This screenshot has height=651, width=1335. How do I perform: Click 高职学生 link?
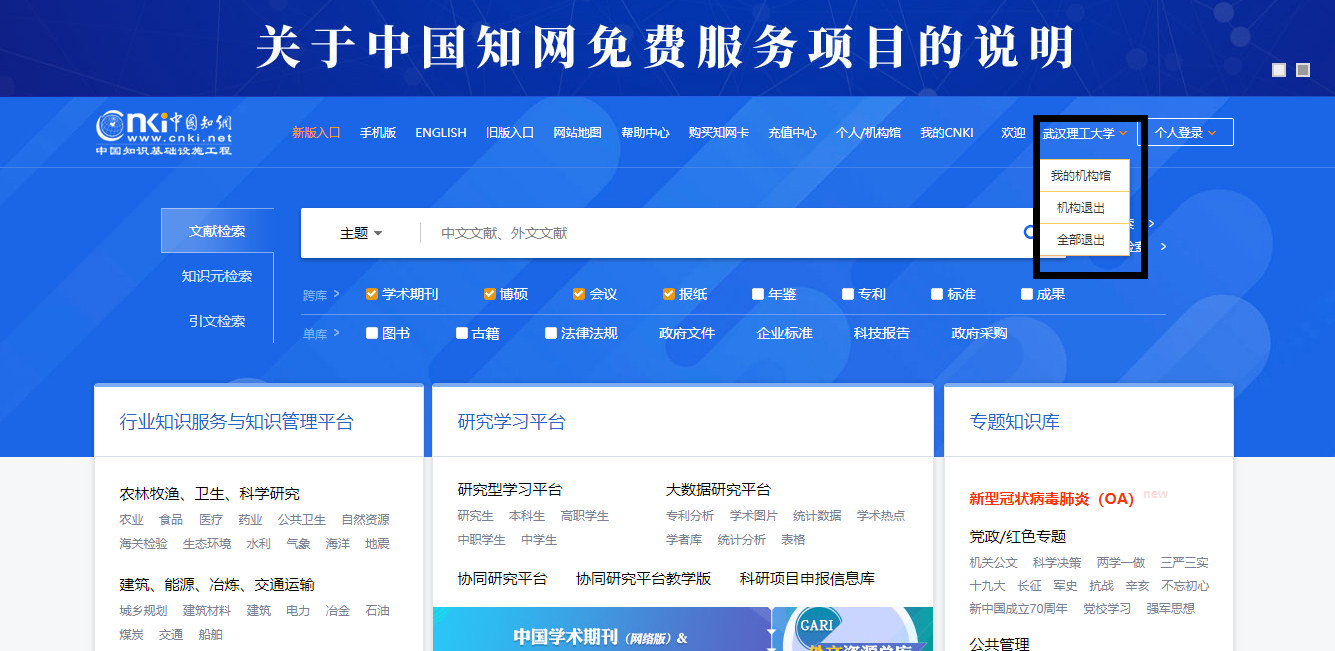pos(585,516)
